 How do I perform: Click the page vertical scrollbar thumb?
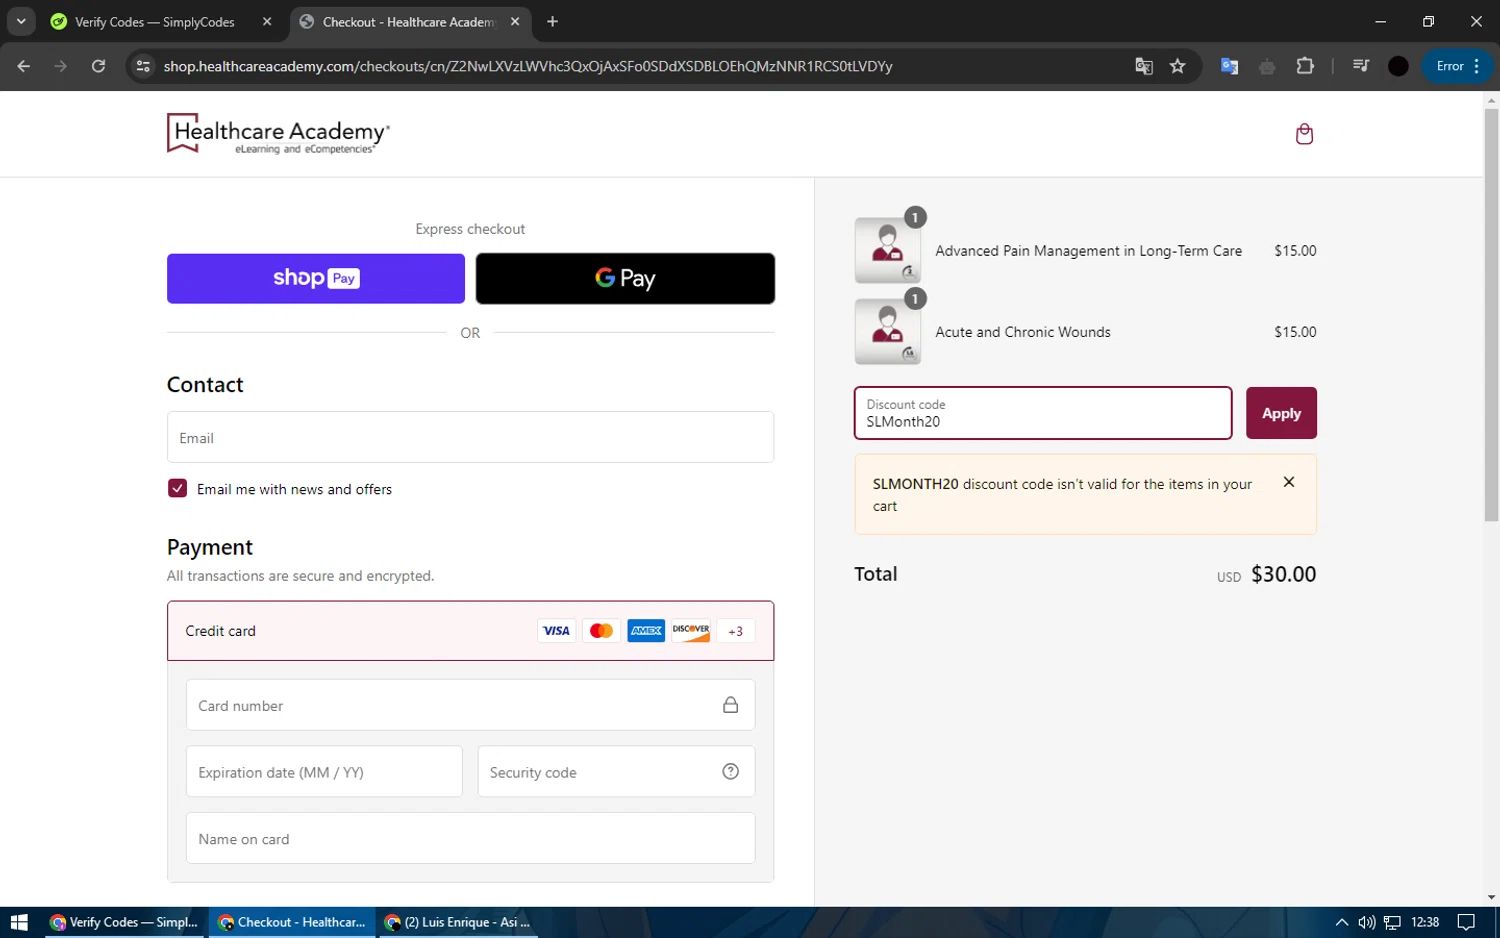[x=1491, y=315]
